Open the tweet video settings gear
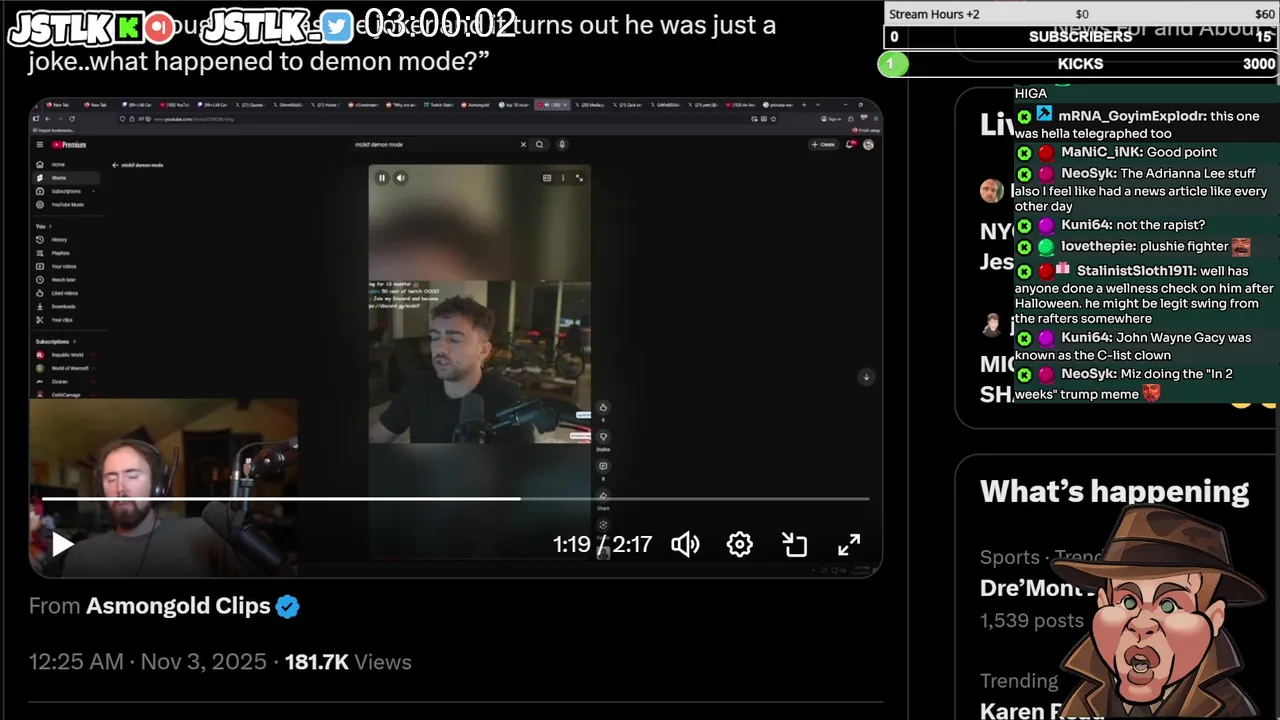1280x720 pixels. pyautogui.click(x=740, y=544)
